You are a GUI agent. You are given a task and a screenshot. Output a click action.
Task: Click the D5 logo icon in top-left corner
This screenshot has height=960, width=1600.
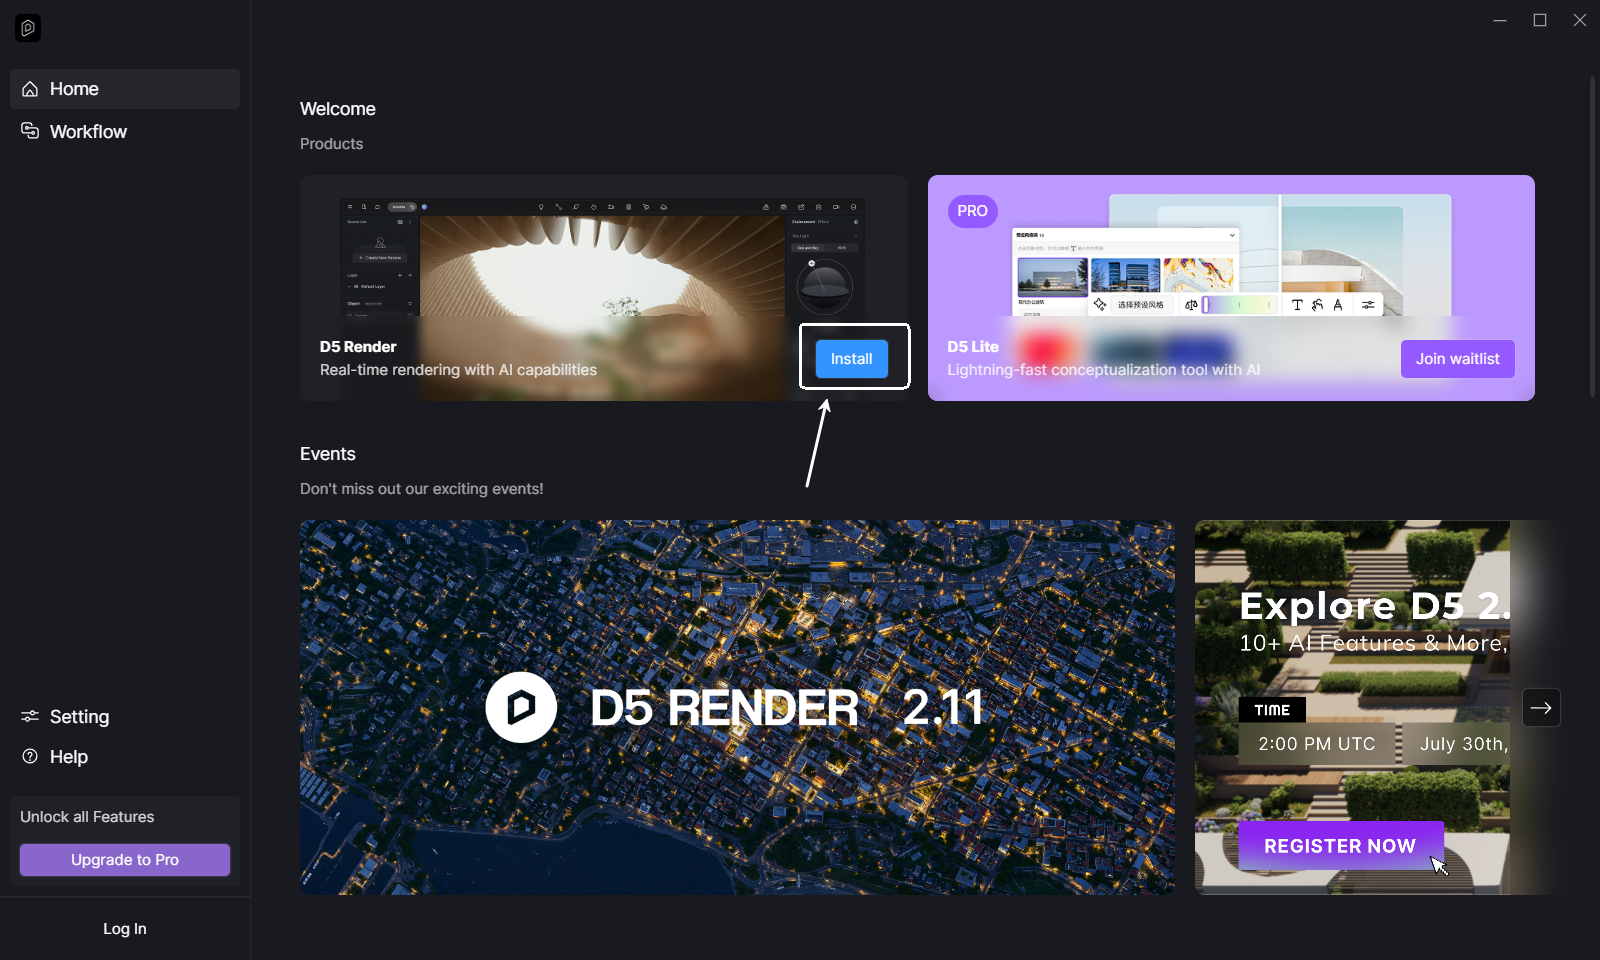[x=28, y=28]
